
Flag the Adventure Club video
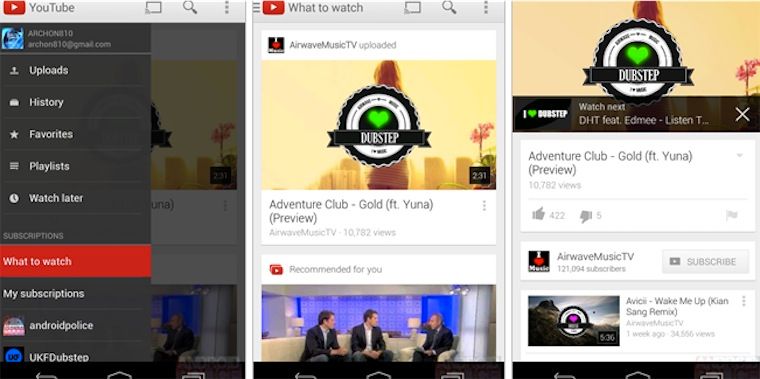click(732, 215)
